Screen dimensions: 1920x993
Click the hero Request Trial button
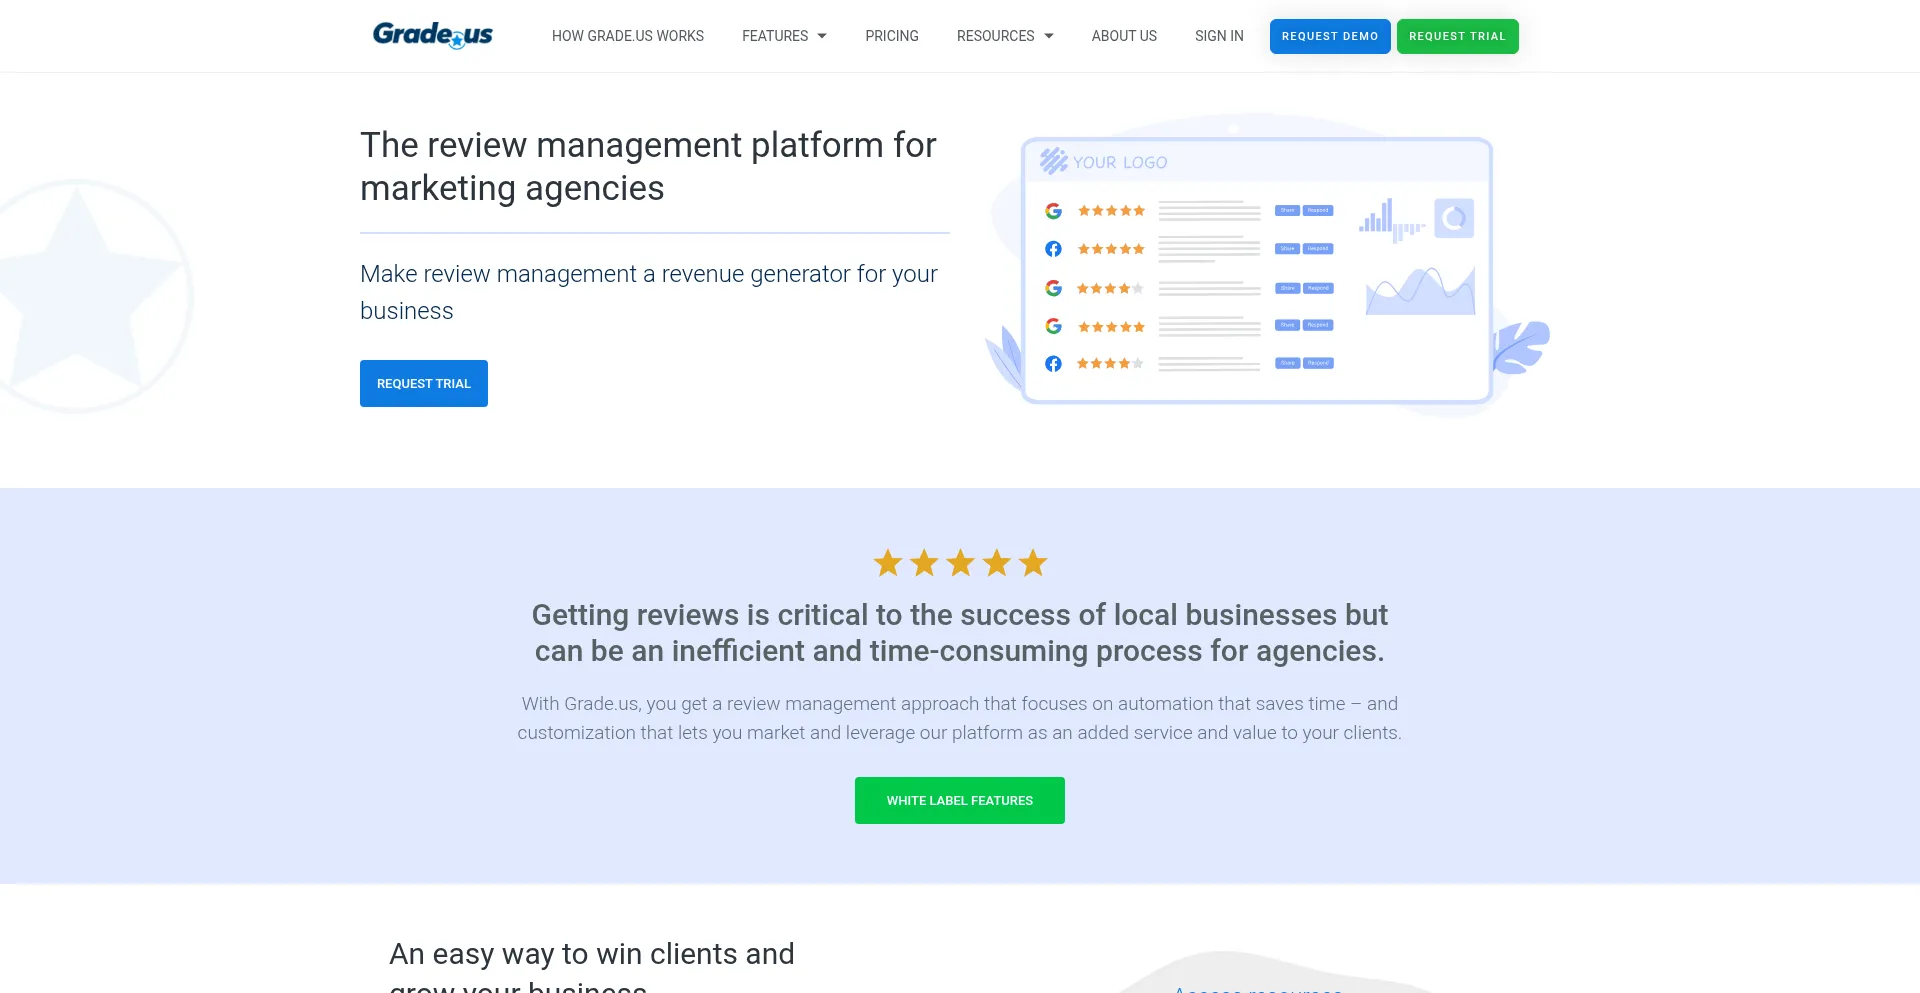click(424, 383)
